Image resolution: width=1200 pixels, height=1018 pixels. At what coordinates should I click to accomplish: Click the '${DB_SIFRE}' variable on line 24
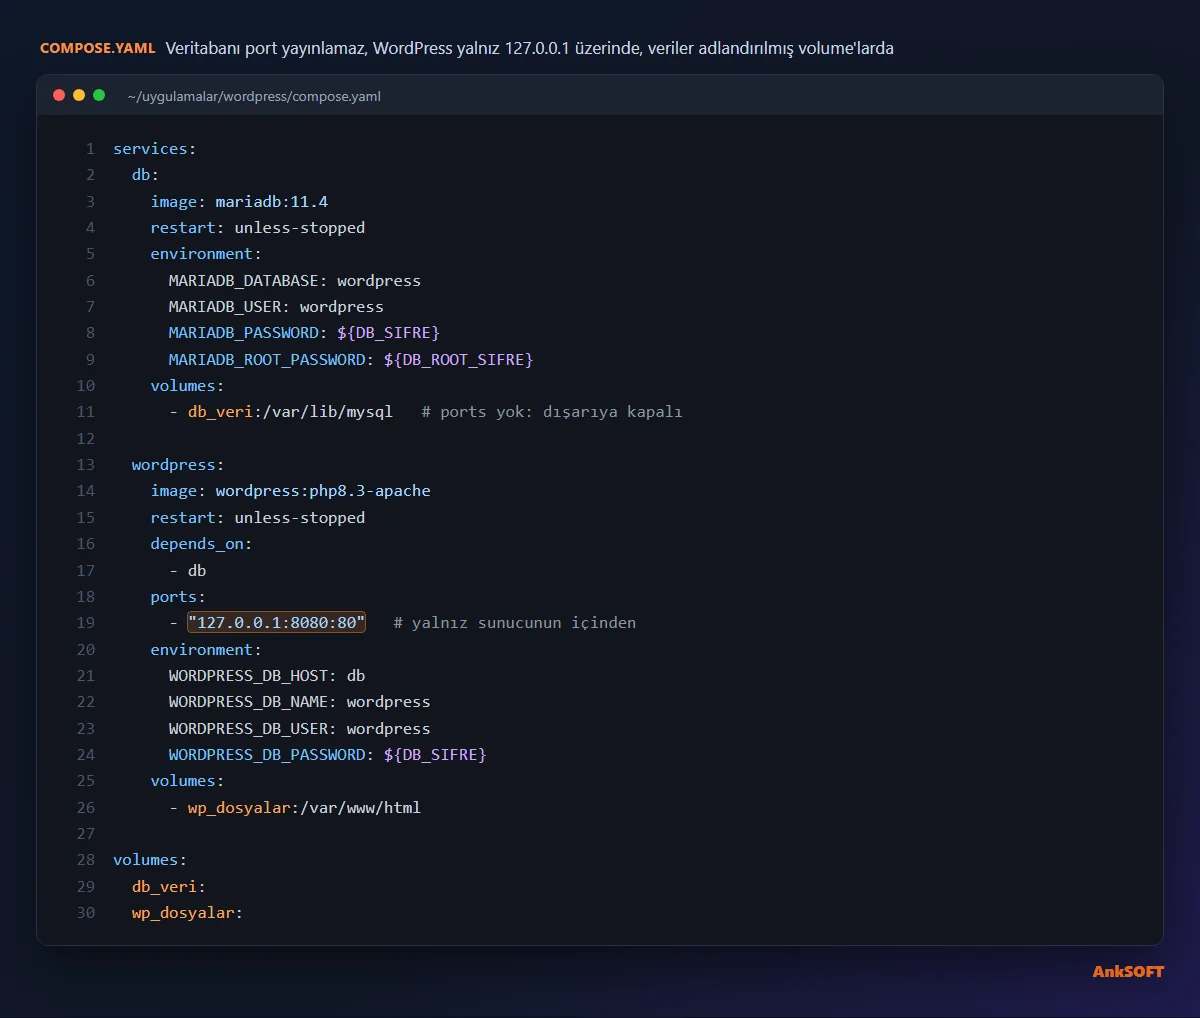pyautogui.click(x=435, y=755)
